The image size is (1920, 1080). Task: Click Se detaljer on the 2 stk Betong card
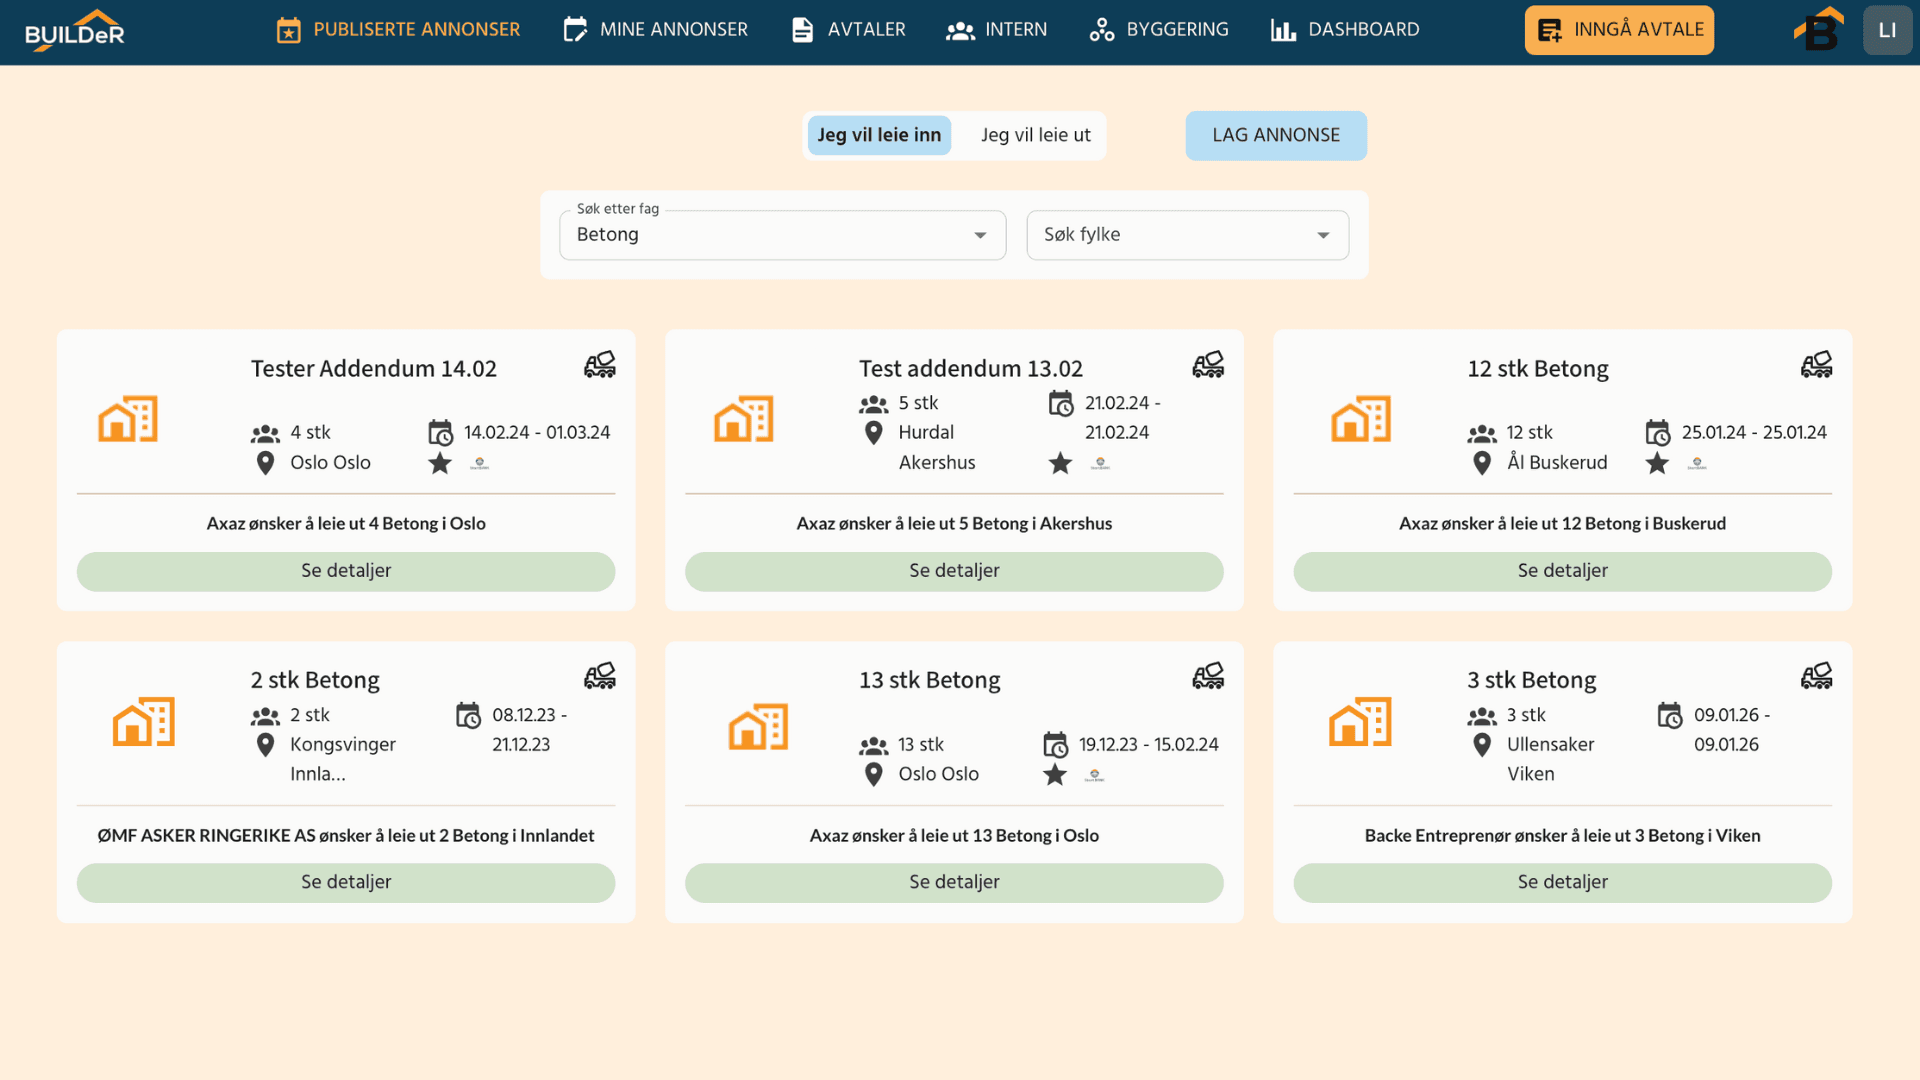345,882
